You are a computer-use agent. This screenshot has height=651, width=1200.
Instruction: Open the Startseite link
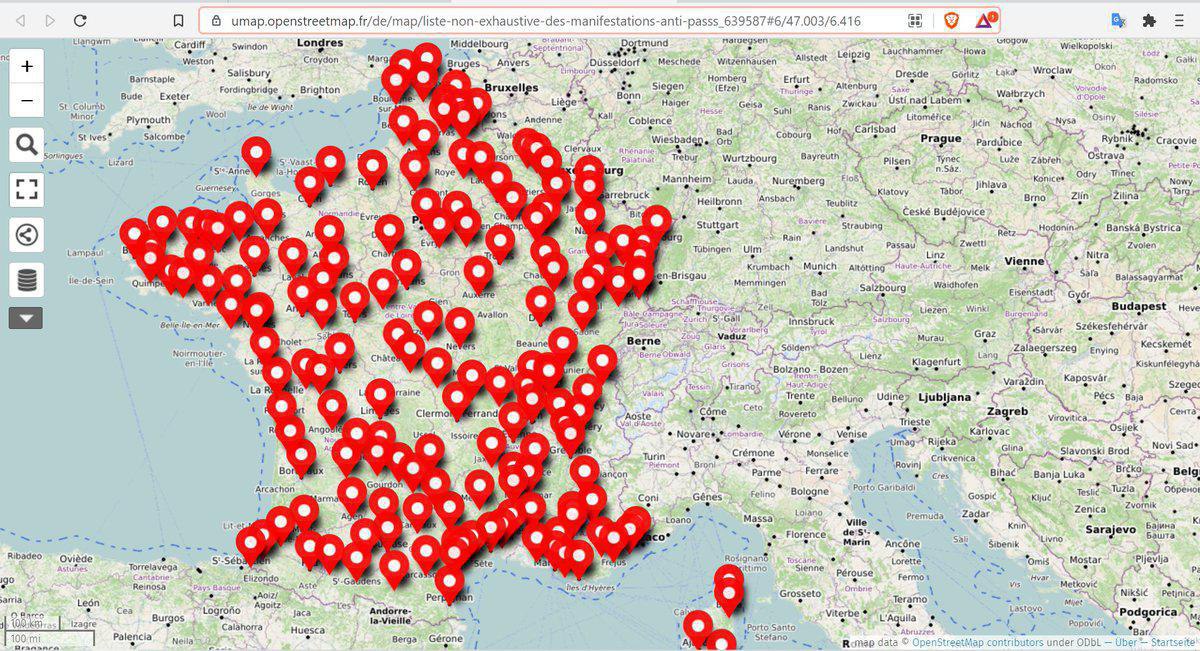pos(1172,643)
